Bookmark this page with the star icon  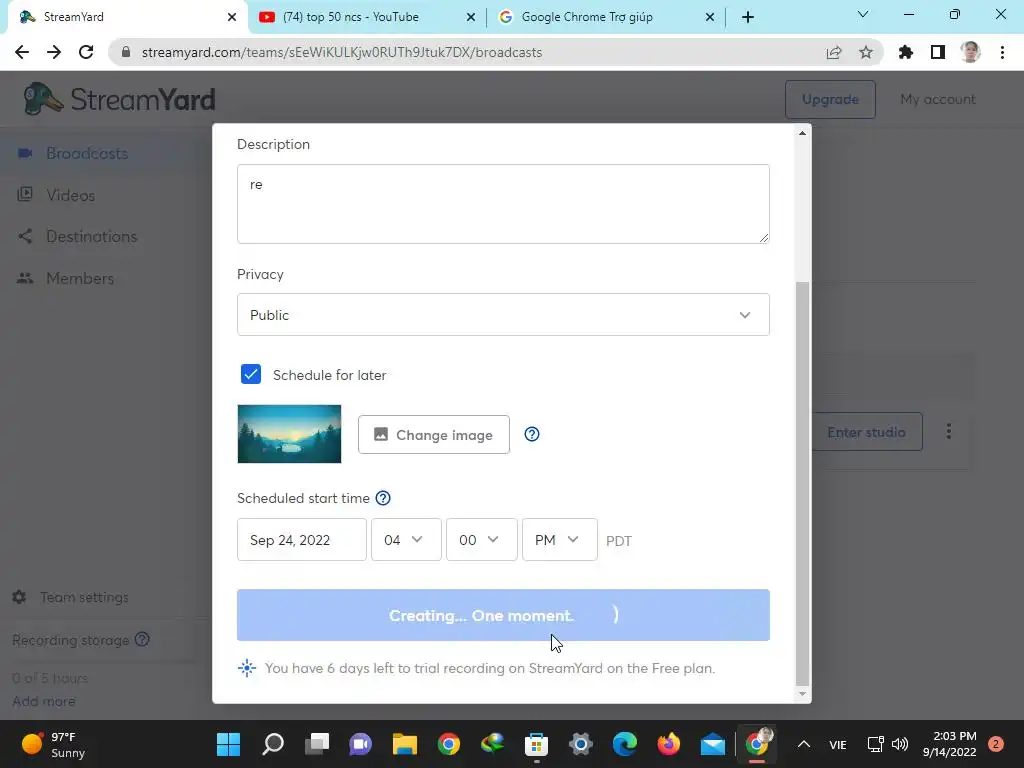(866, 52)
